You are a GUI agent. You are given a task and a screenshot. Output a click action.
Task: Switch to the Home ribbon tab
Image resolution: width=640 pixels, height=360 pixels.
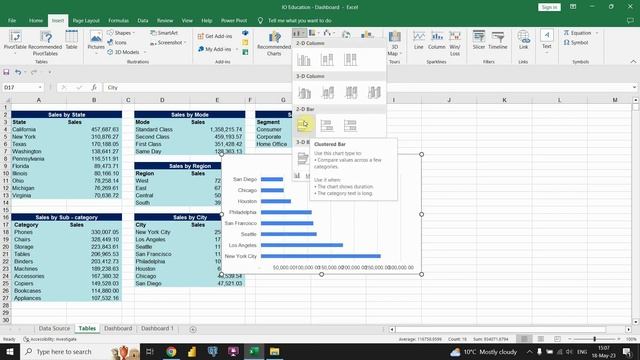[36, 20]
